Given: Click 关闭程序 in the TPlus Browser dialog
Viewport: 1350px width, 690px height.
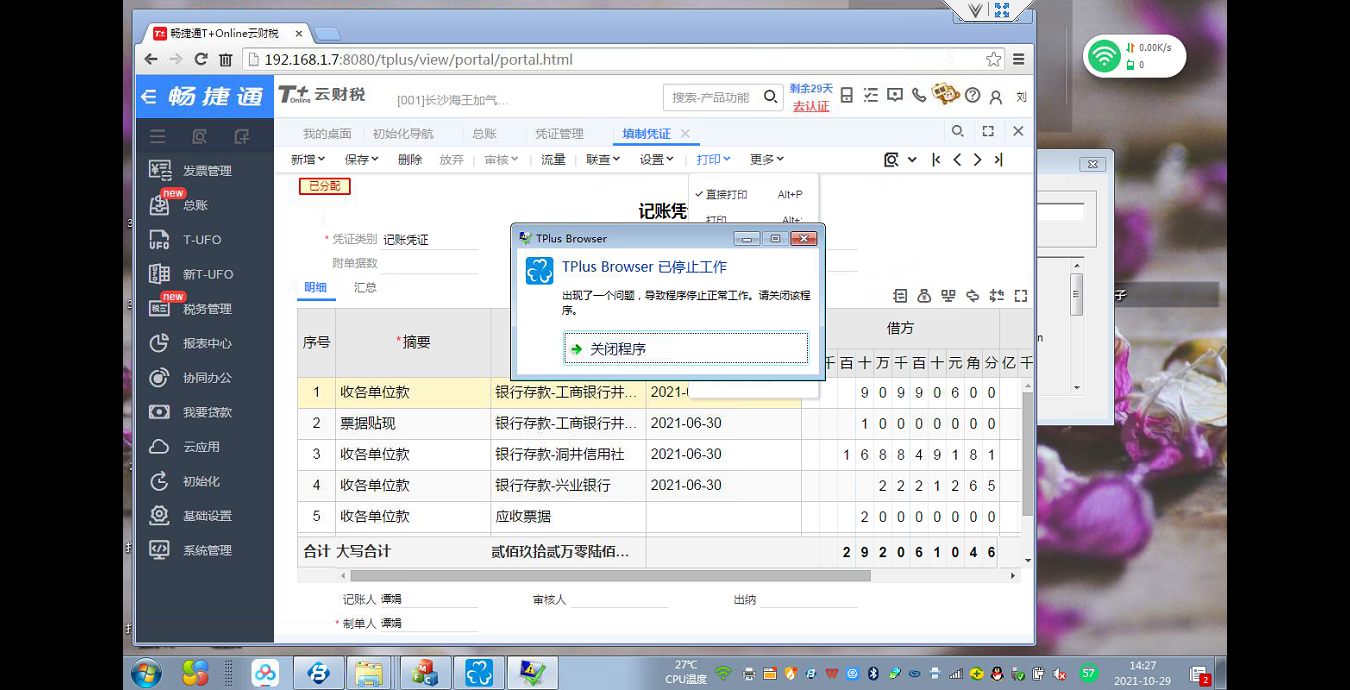Looking at the screenshot, I should click(685, 348).
